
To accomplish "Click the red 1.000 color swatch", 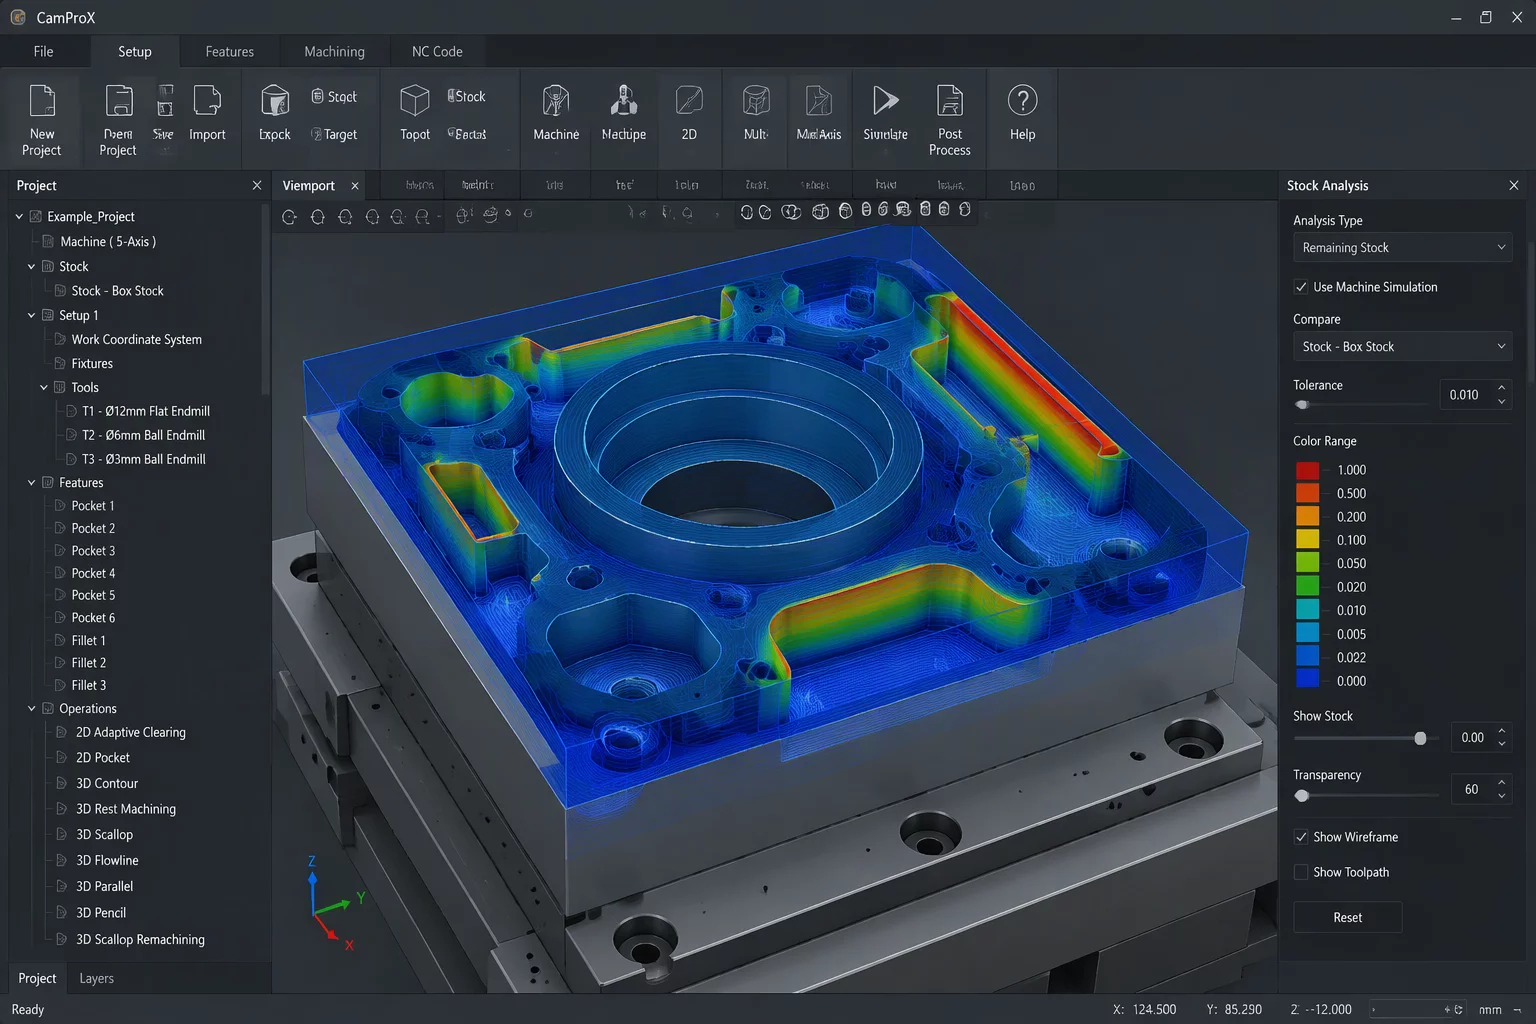I will (1307, 470).
